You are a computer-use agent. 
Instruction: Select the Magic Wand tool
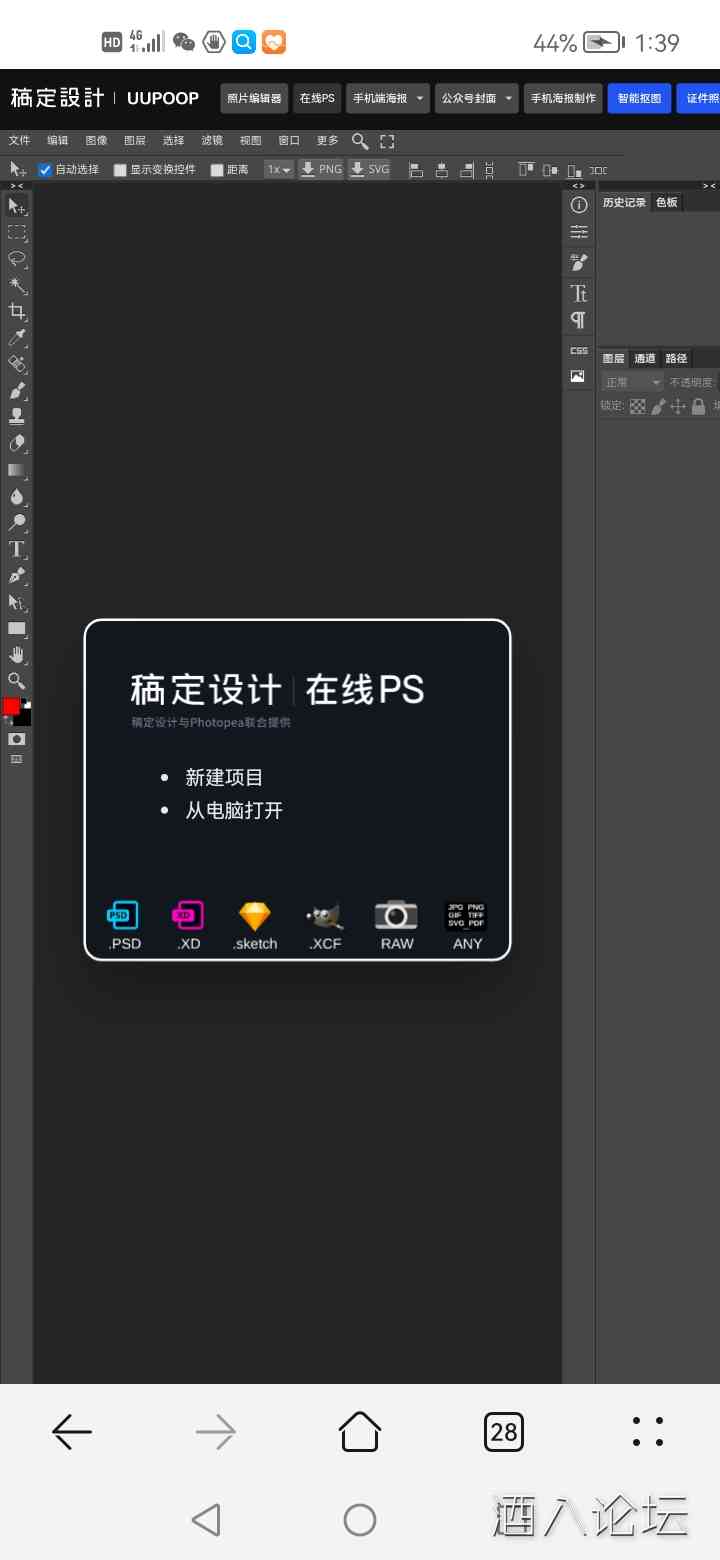(x=16, y=285)
